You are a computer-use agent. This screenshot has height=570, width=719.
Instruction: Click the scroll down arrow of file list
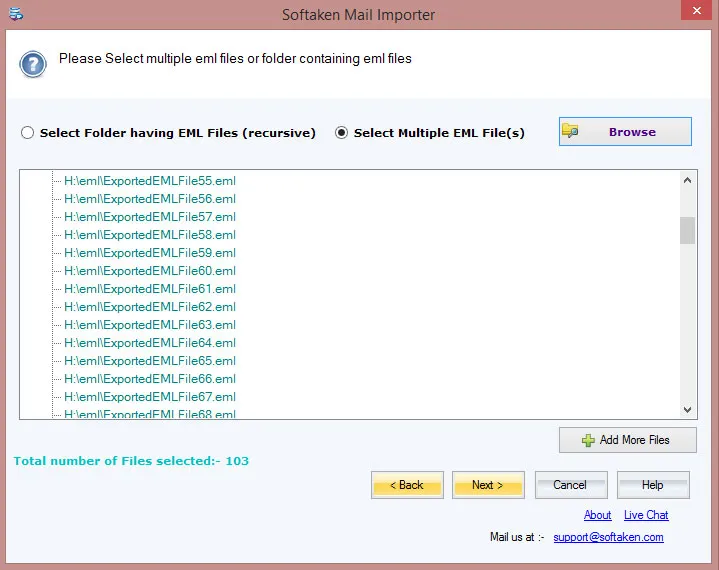point(687,410)
